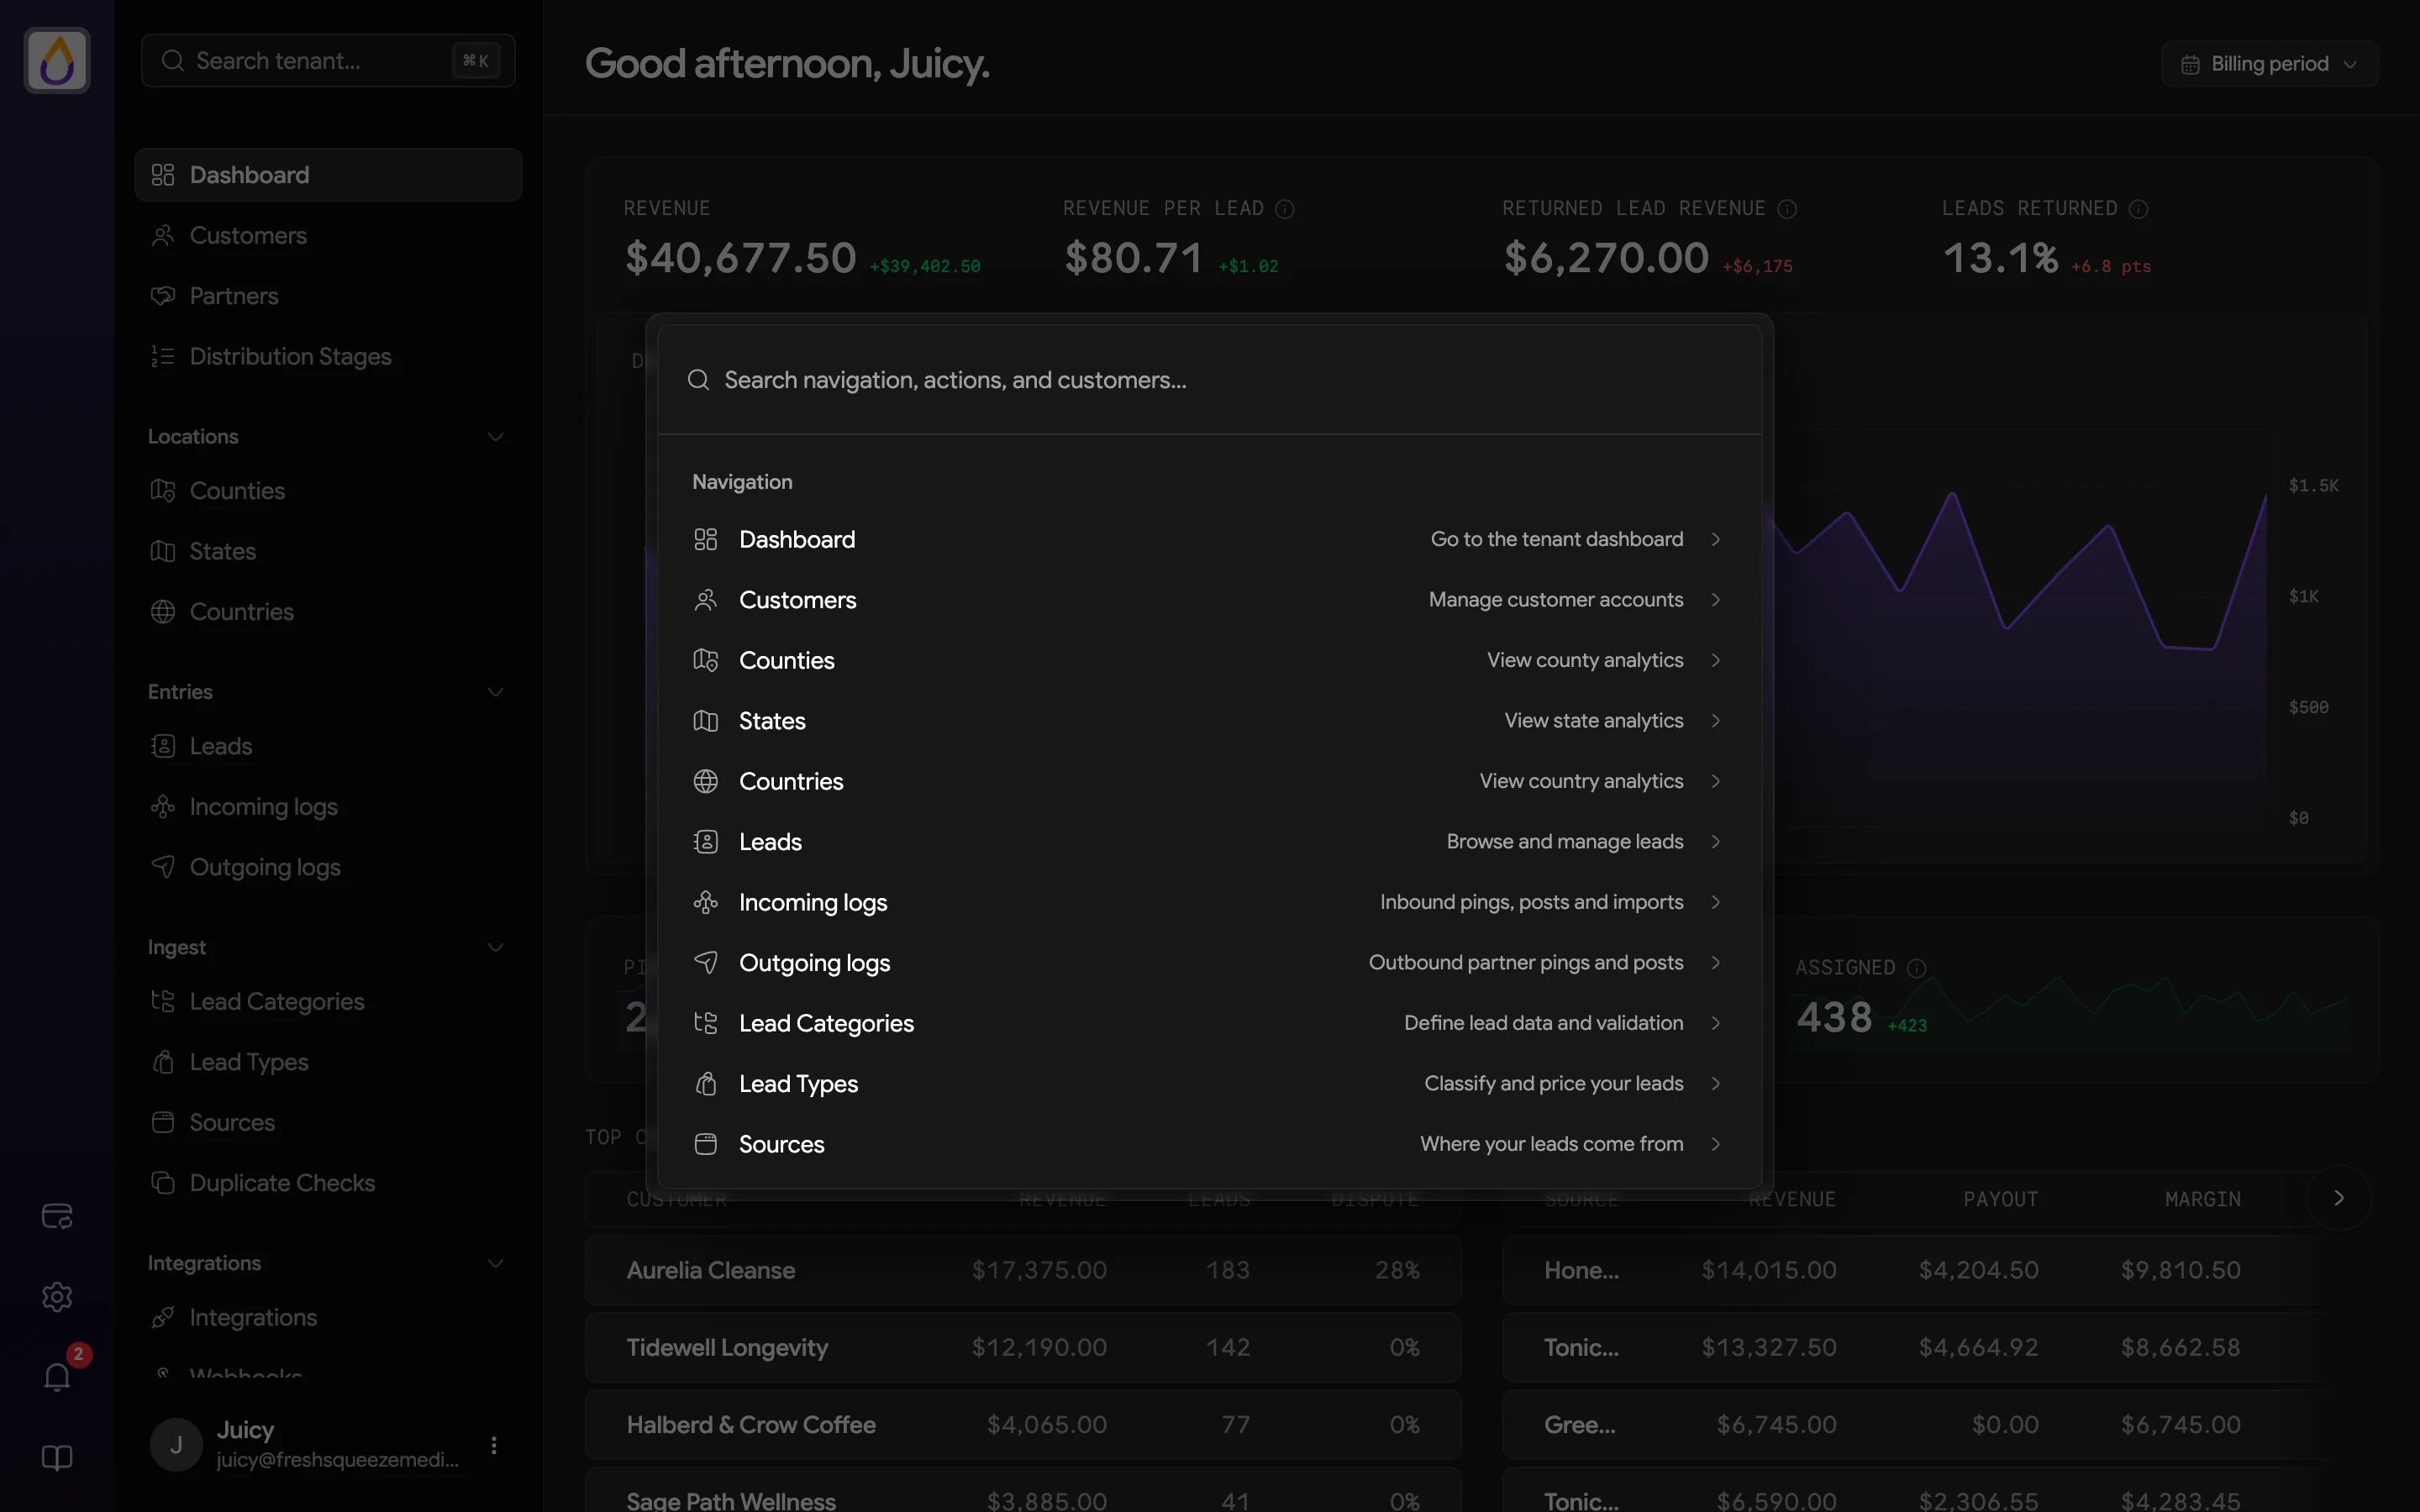The width and height of the screenshot is (2420, 1512).
Task: Collapse the Entries section in sidebar
Action: [x=495, y=692]
